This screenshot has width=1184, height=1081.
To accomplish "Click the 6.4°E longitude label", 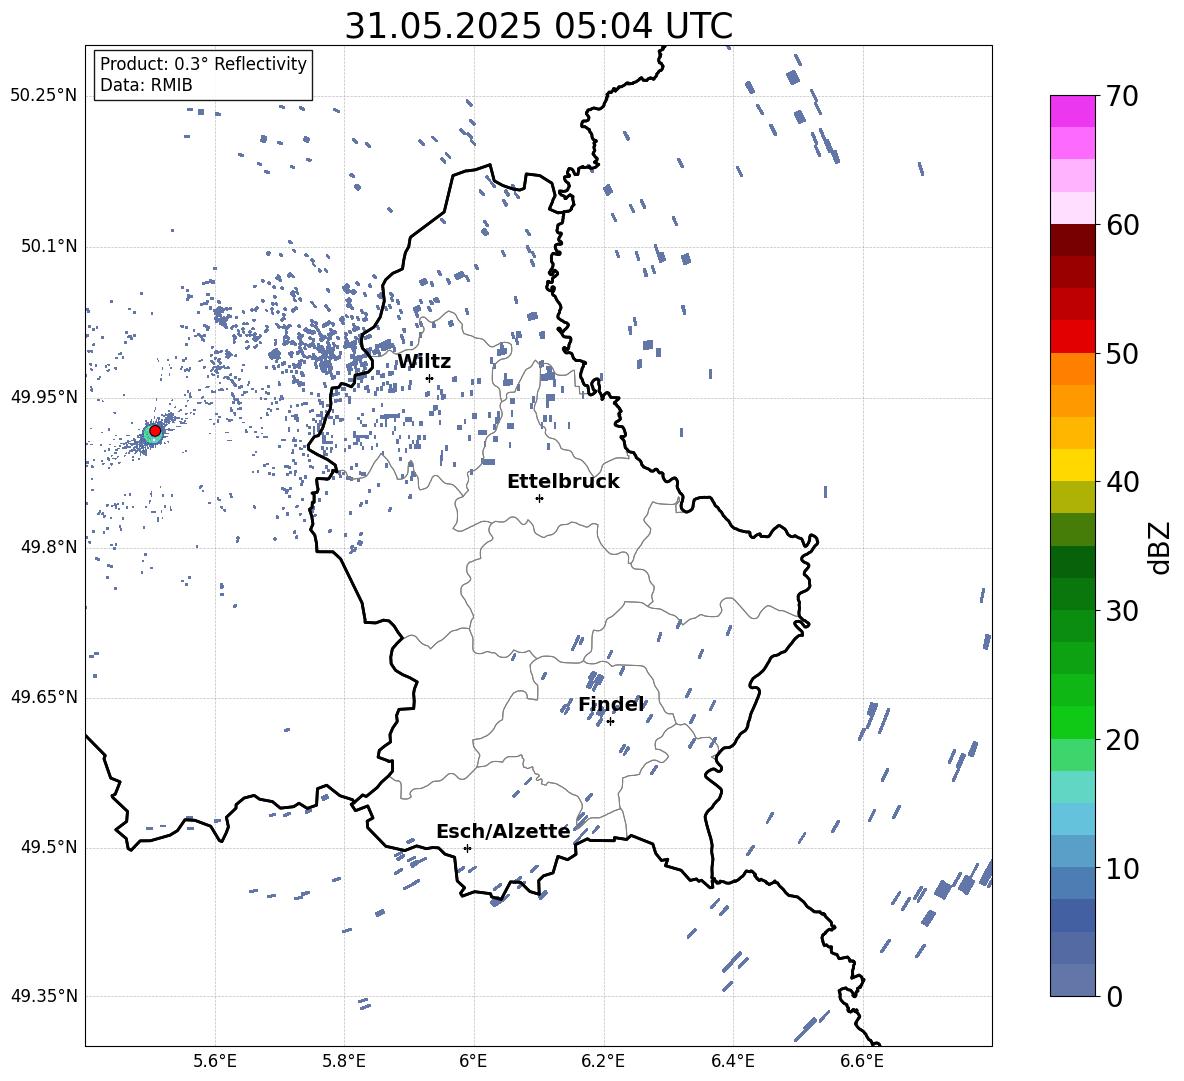I will tap(732, 1061).
